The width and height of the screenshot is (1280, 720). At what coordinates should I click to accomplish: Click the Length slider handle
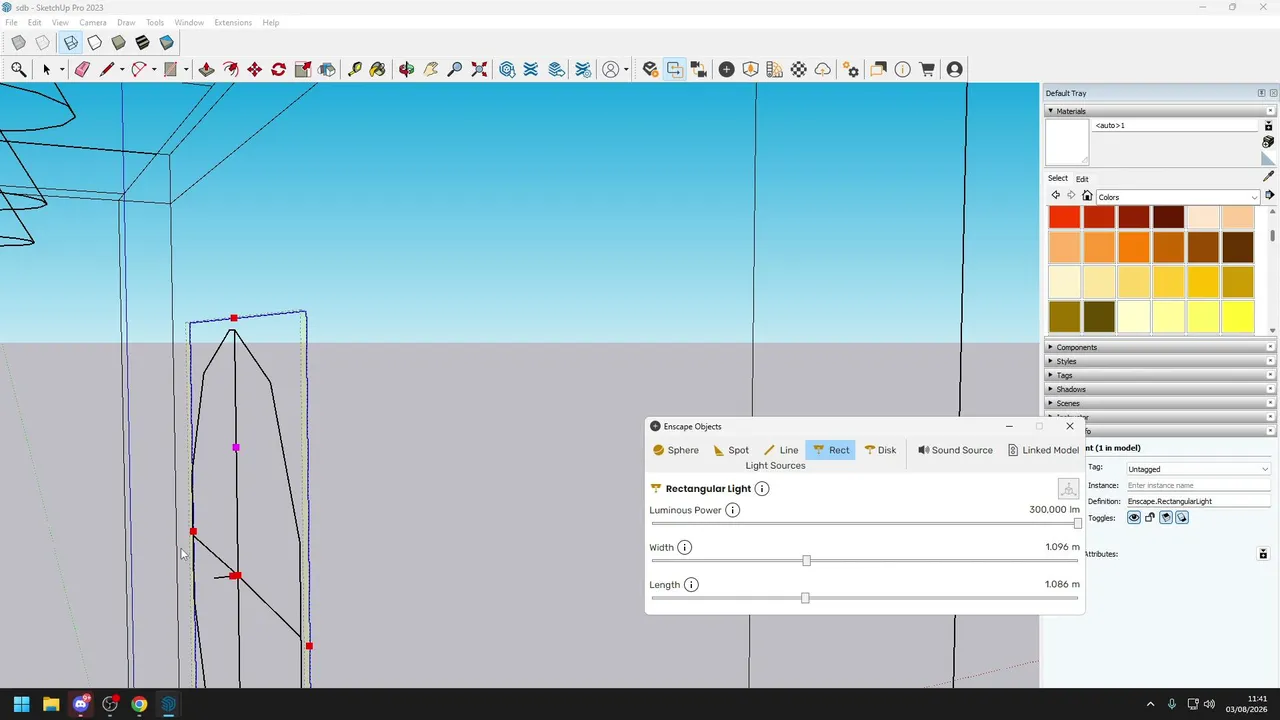(x=805, y=598)
